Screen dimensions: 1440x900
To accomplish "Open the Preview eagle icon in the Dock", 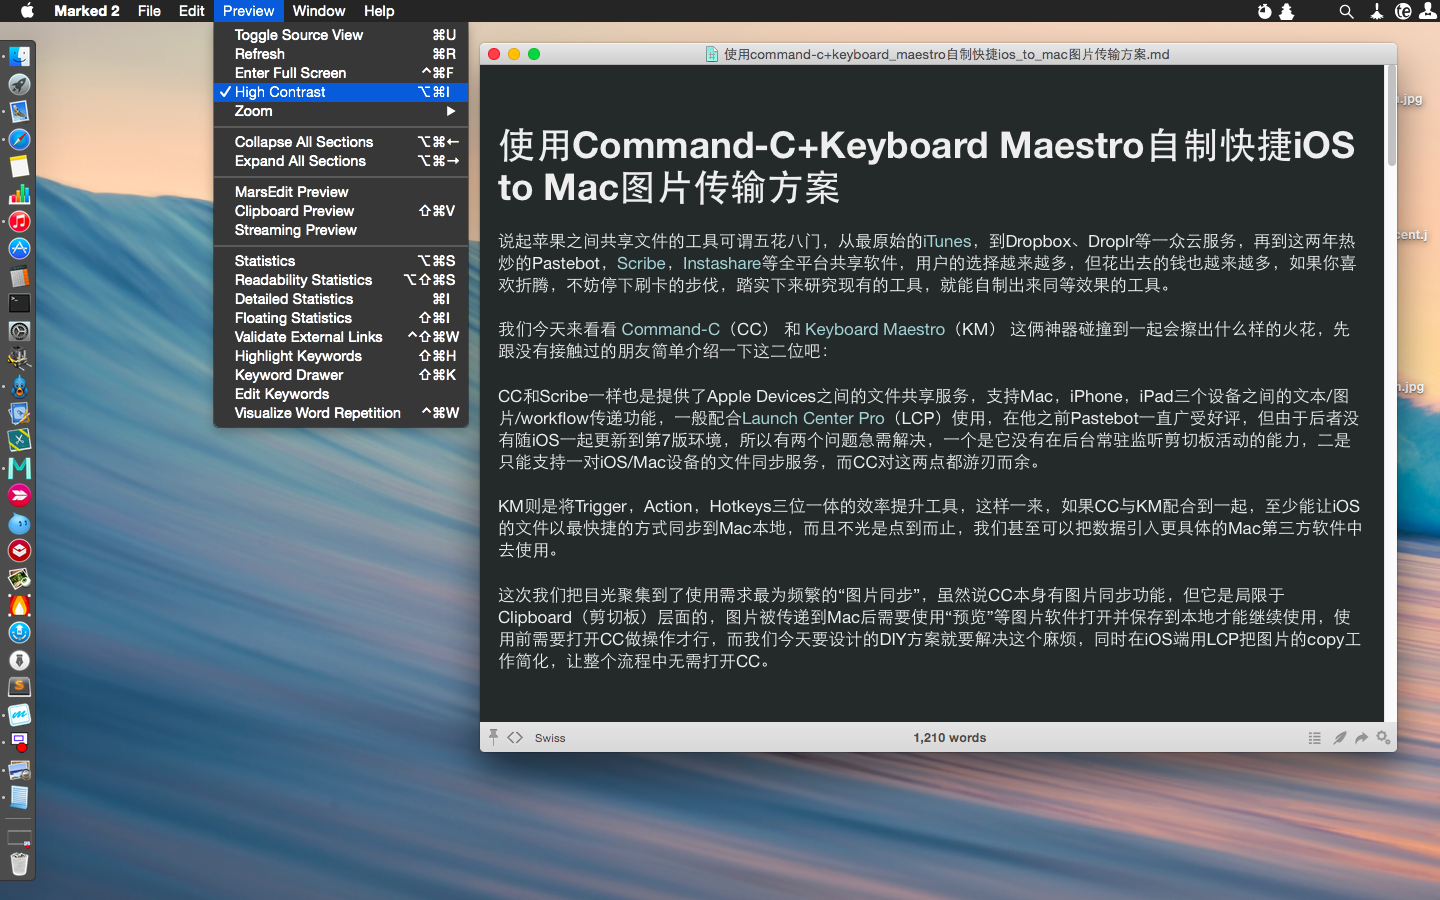I will pos(19,112).
